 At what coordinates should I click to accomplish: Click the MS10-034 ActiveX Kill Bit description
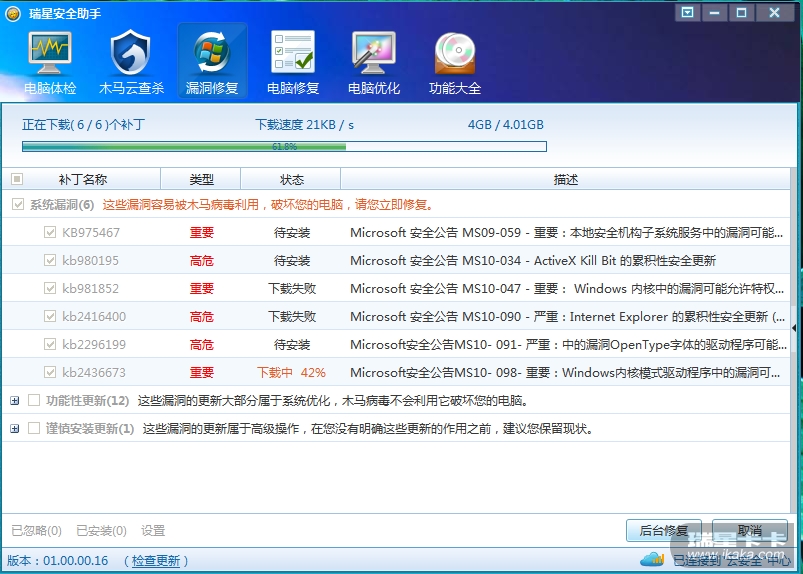click(x=533, y=260)
